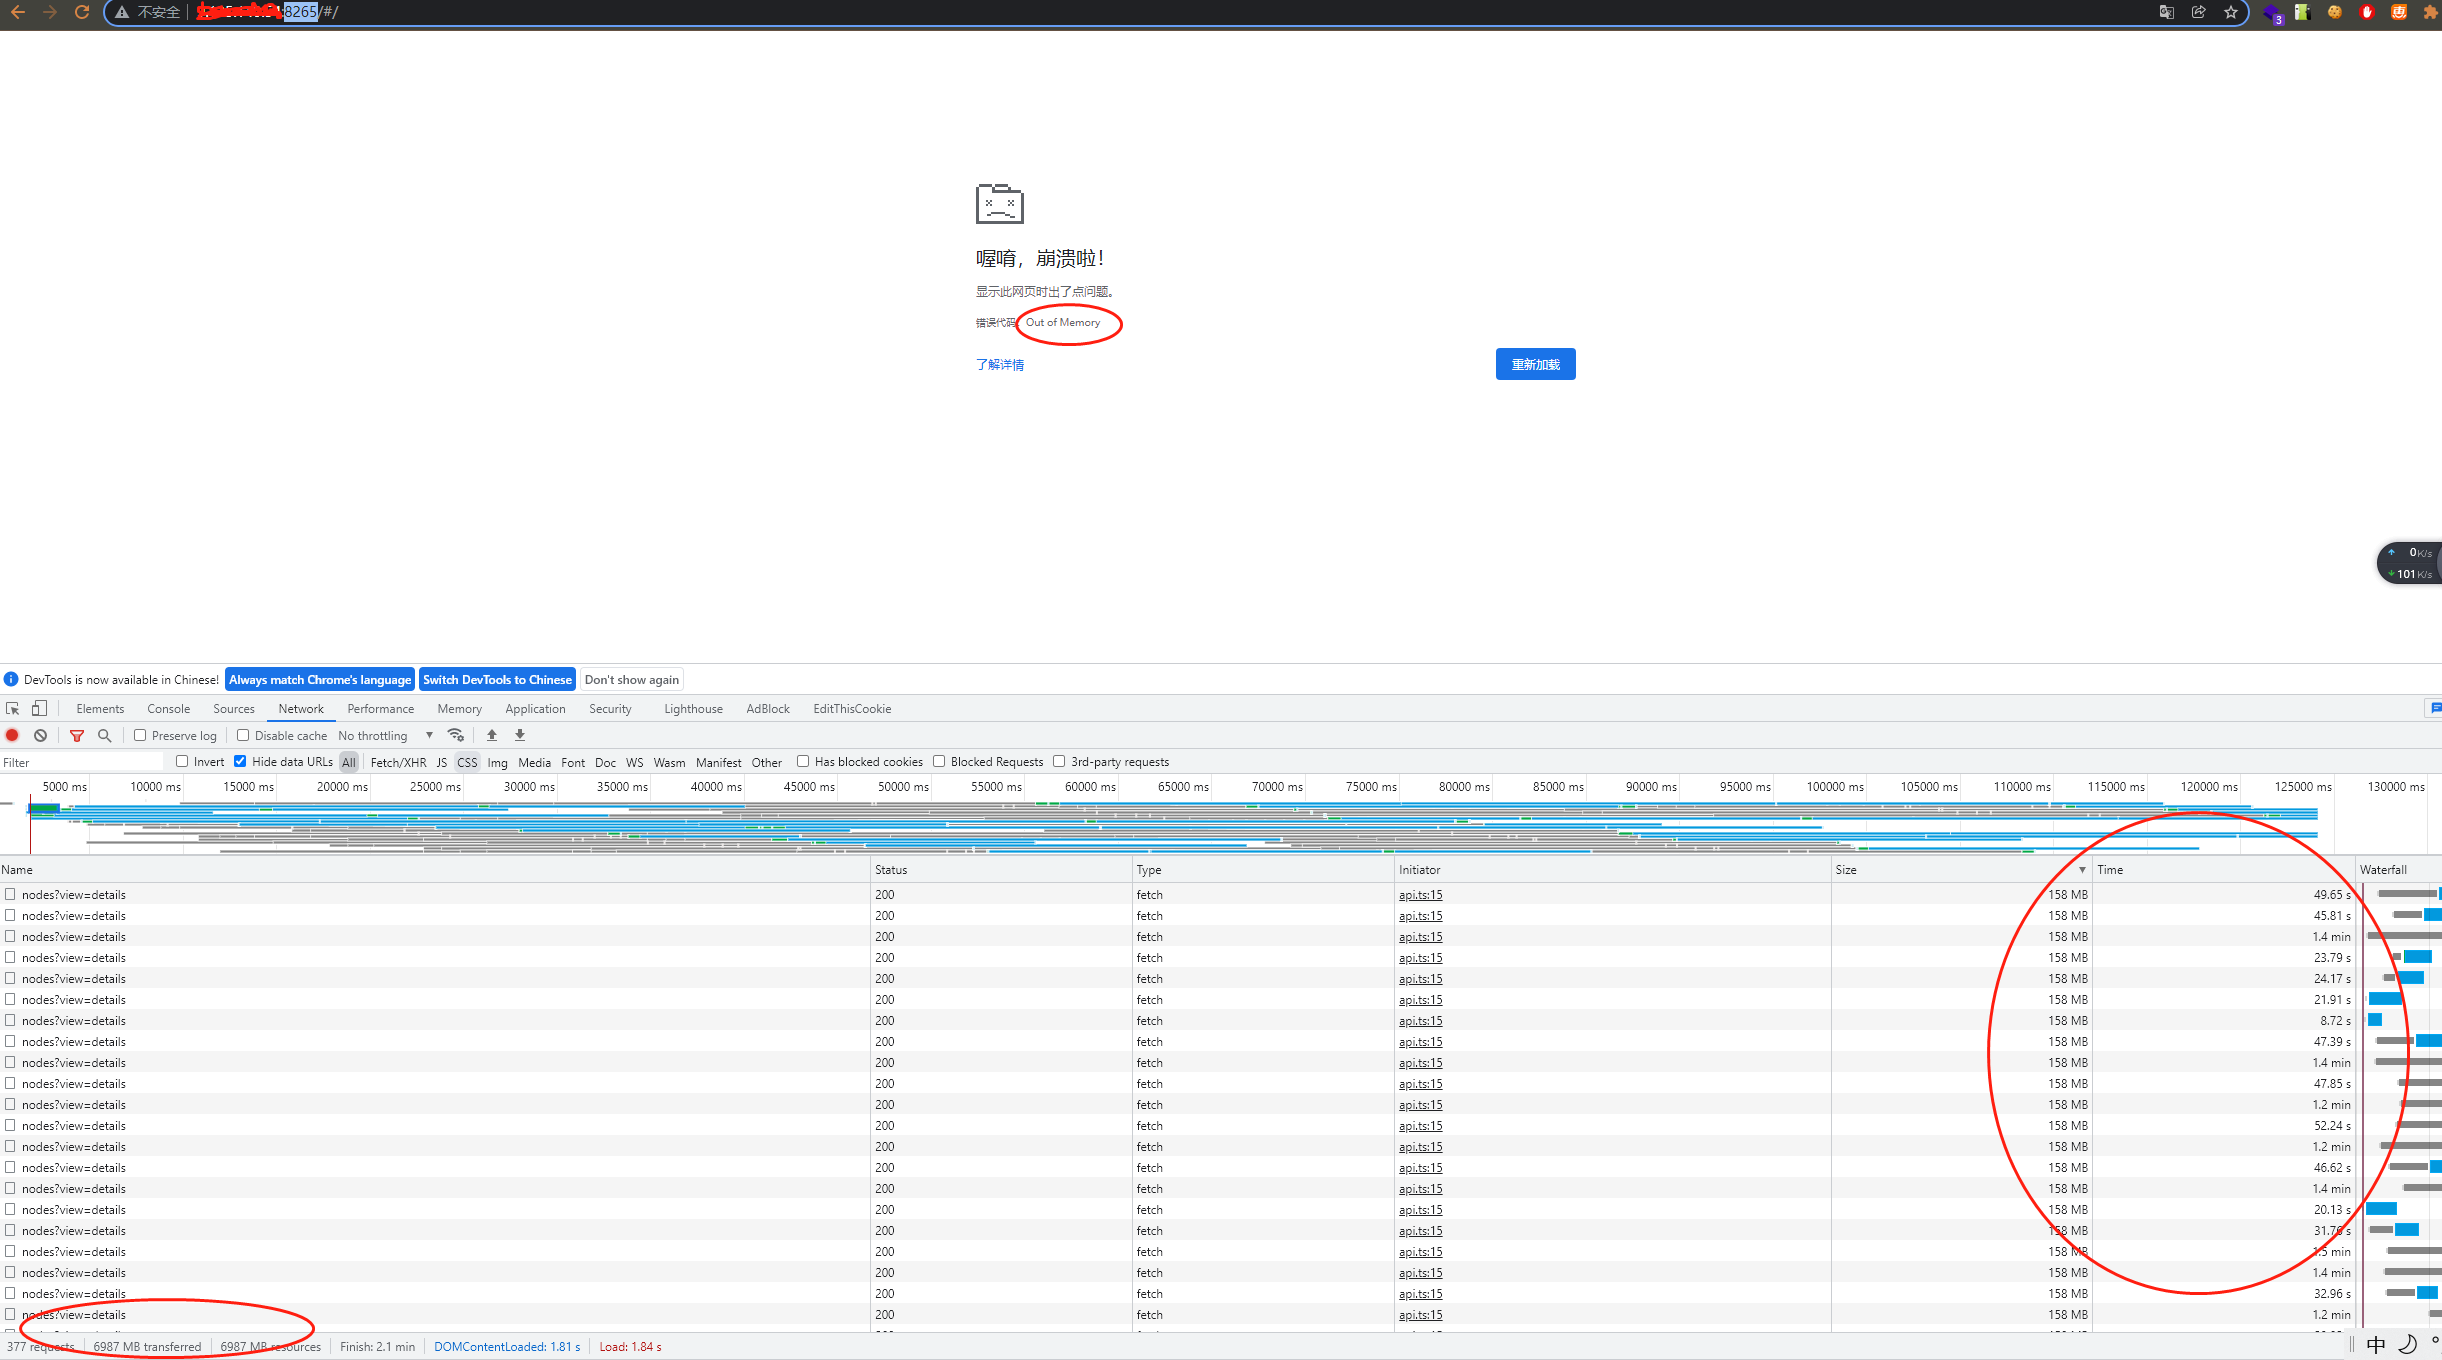
Task: Enable Disable cache option
Action: tap(243, 735)
